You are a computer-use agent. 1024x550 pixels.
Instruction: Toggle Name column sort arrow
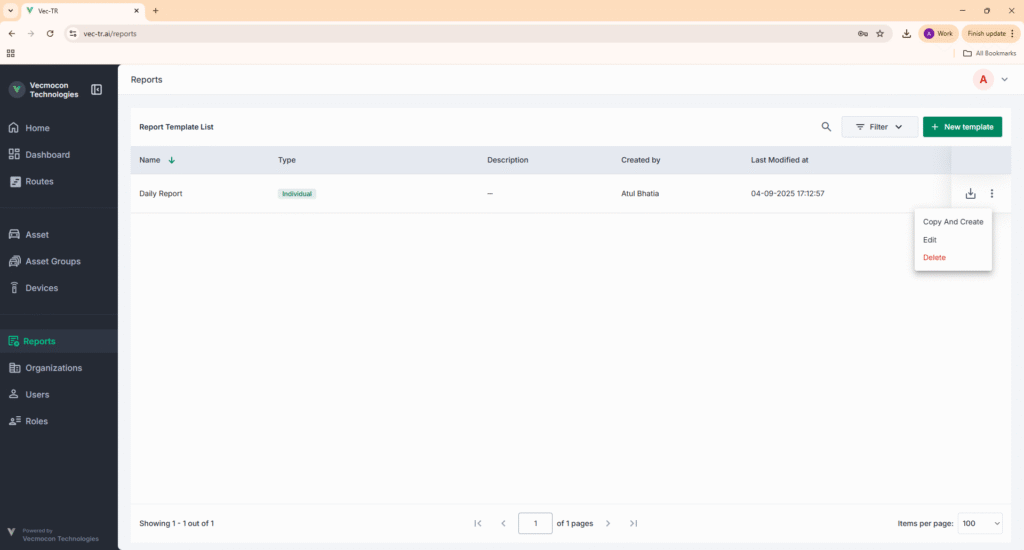coord(172,160)
